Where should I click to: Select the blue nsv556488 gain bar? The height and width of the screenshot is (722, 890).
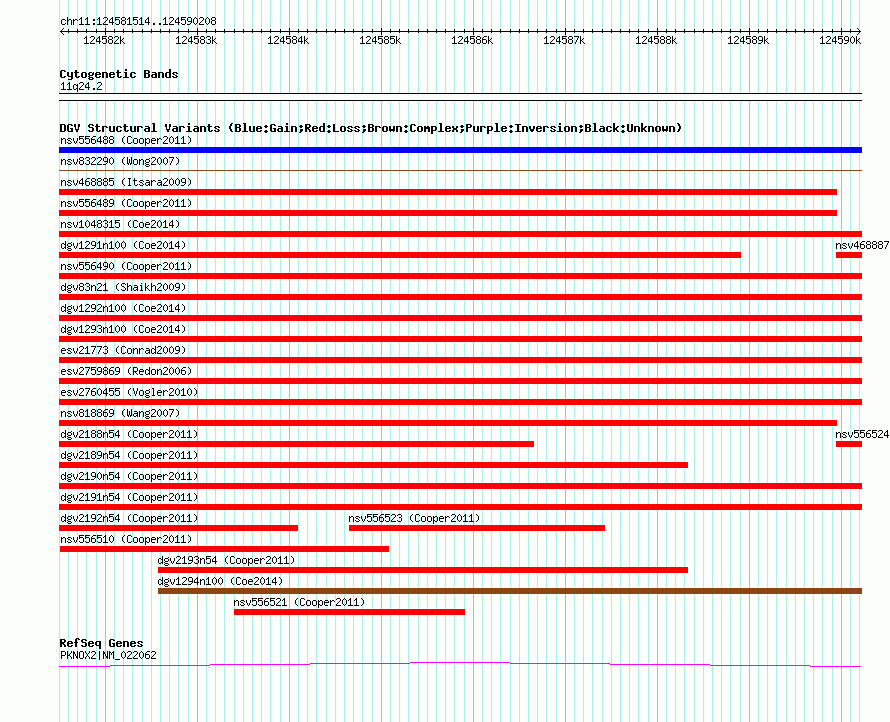[x=460, y=150]
